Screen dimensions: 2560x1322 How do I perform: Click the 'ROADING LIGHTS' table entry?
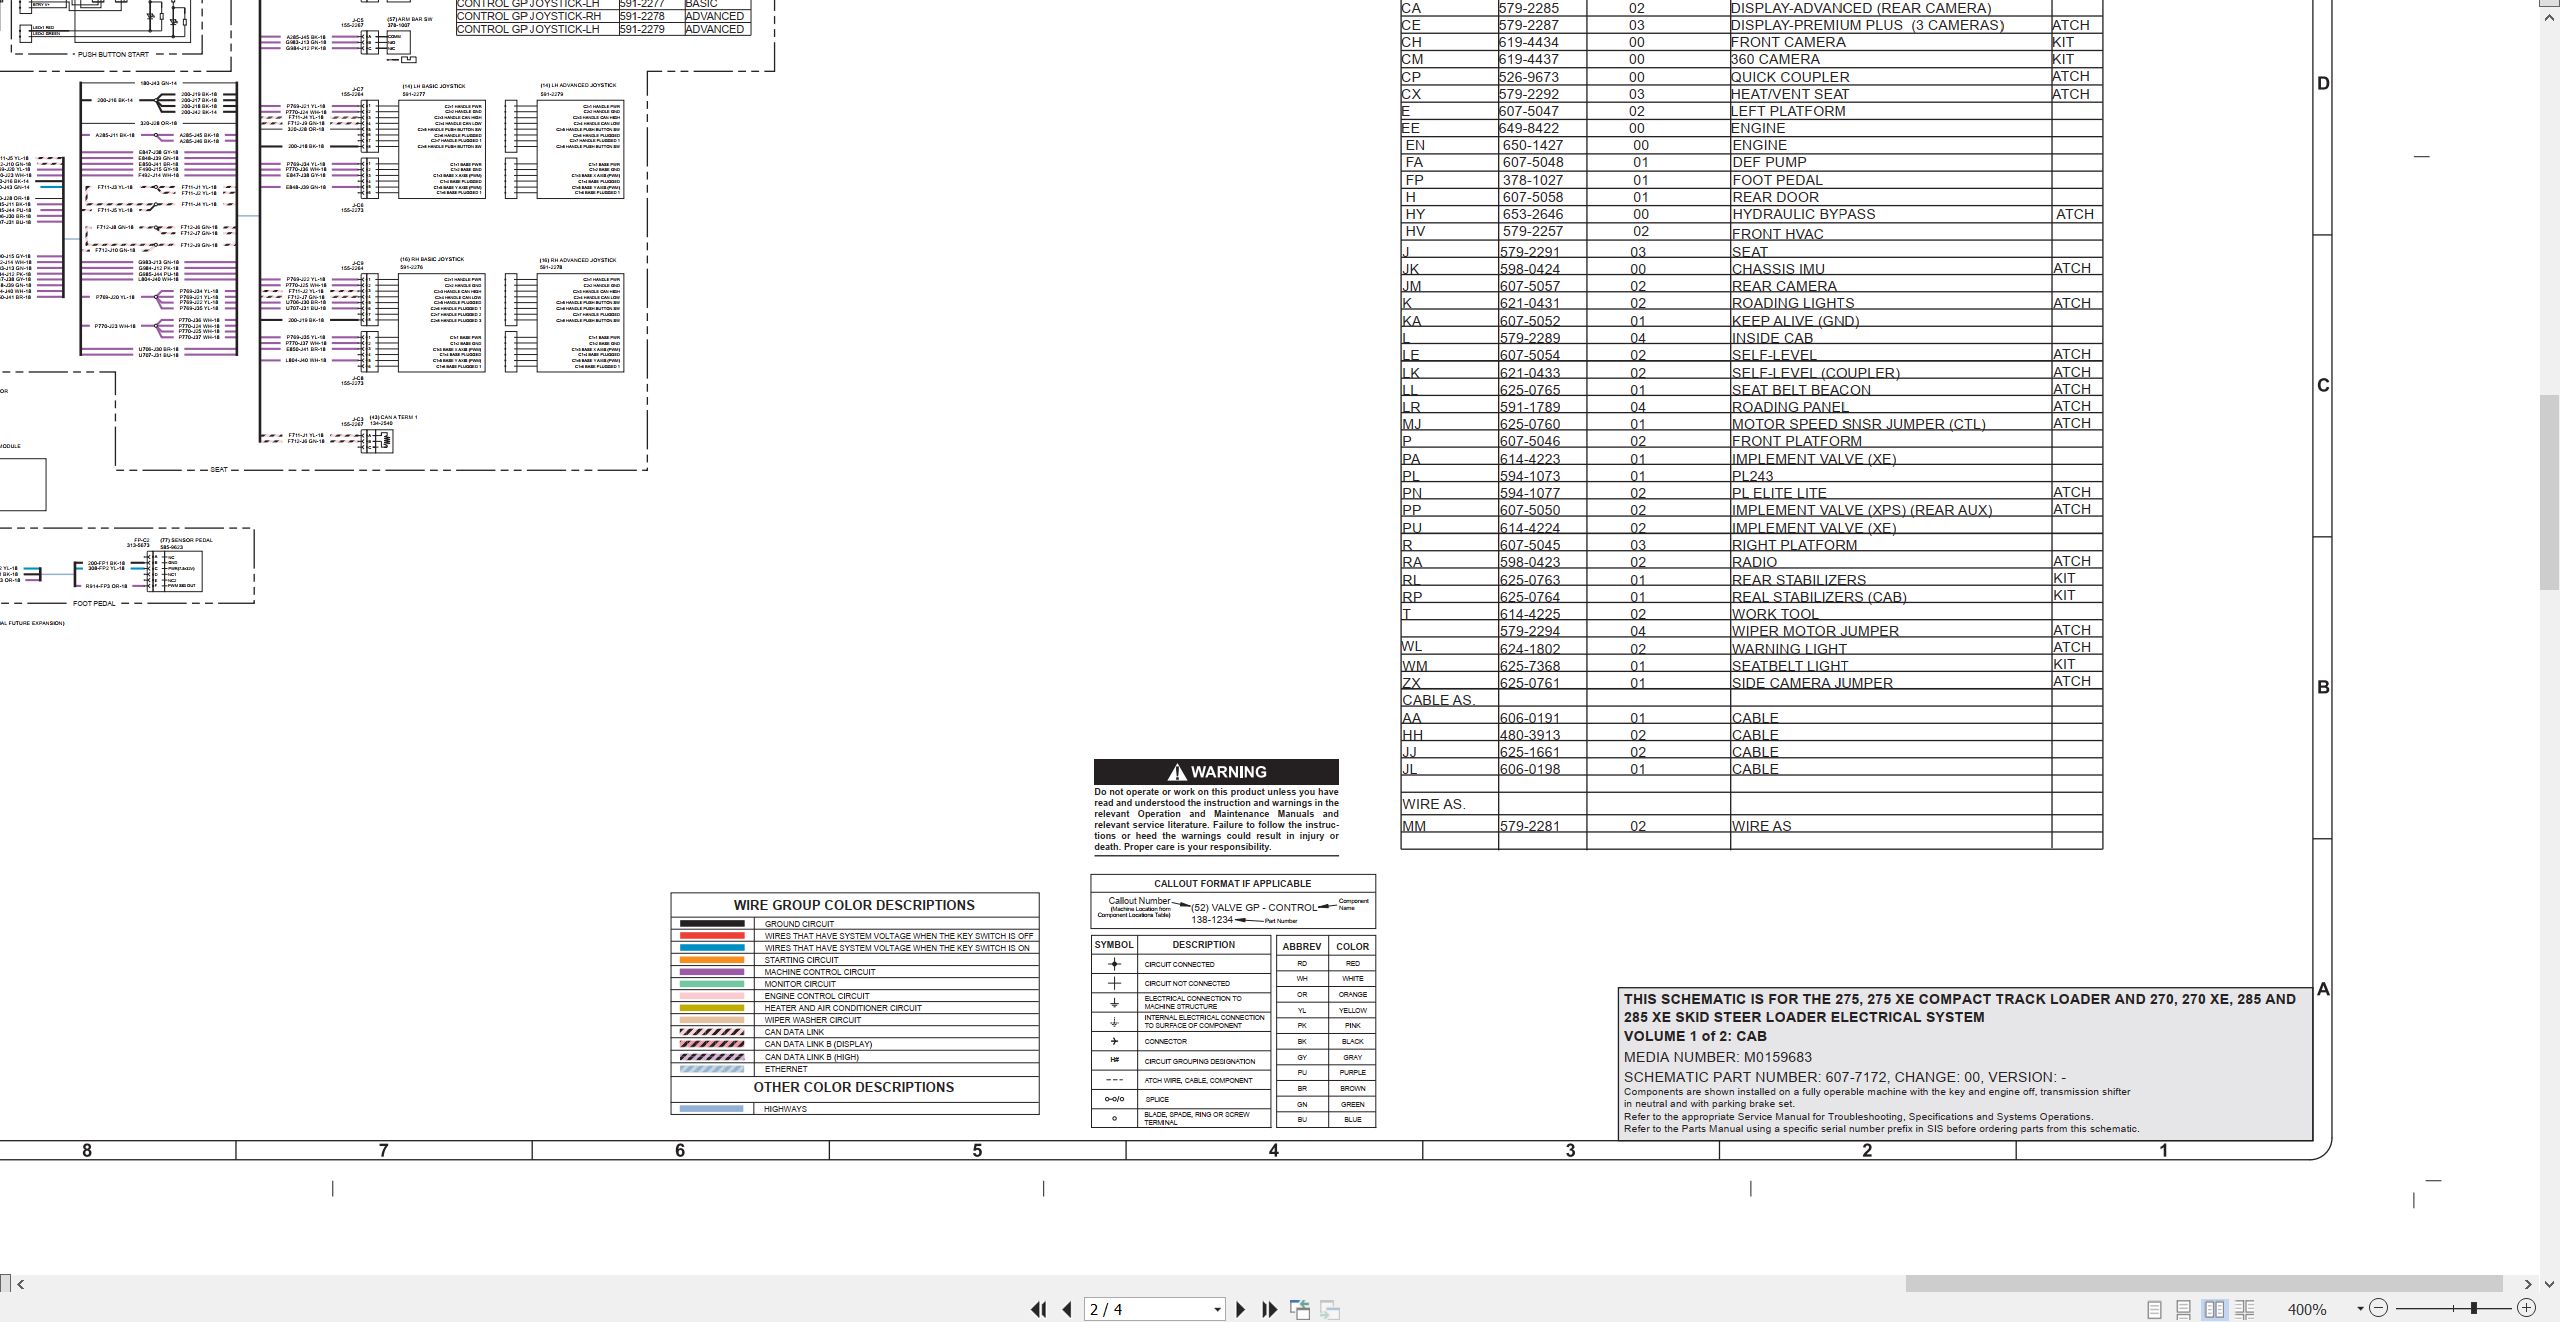(1793, 303)
